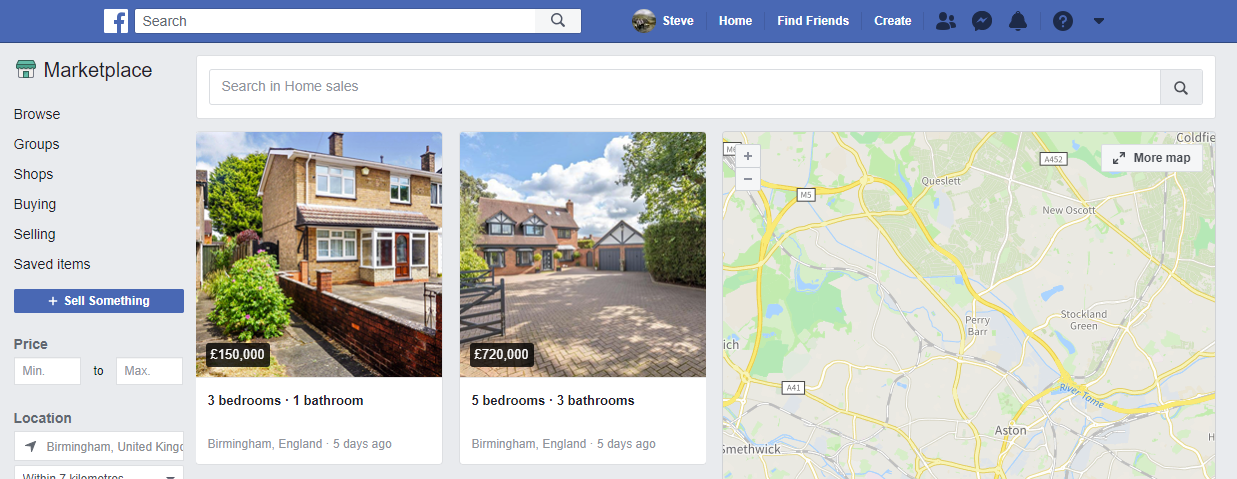Click the top search magnifier button
Screen dimensions: 1237x479
click(x=558, y=21)
